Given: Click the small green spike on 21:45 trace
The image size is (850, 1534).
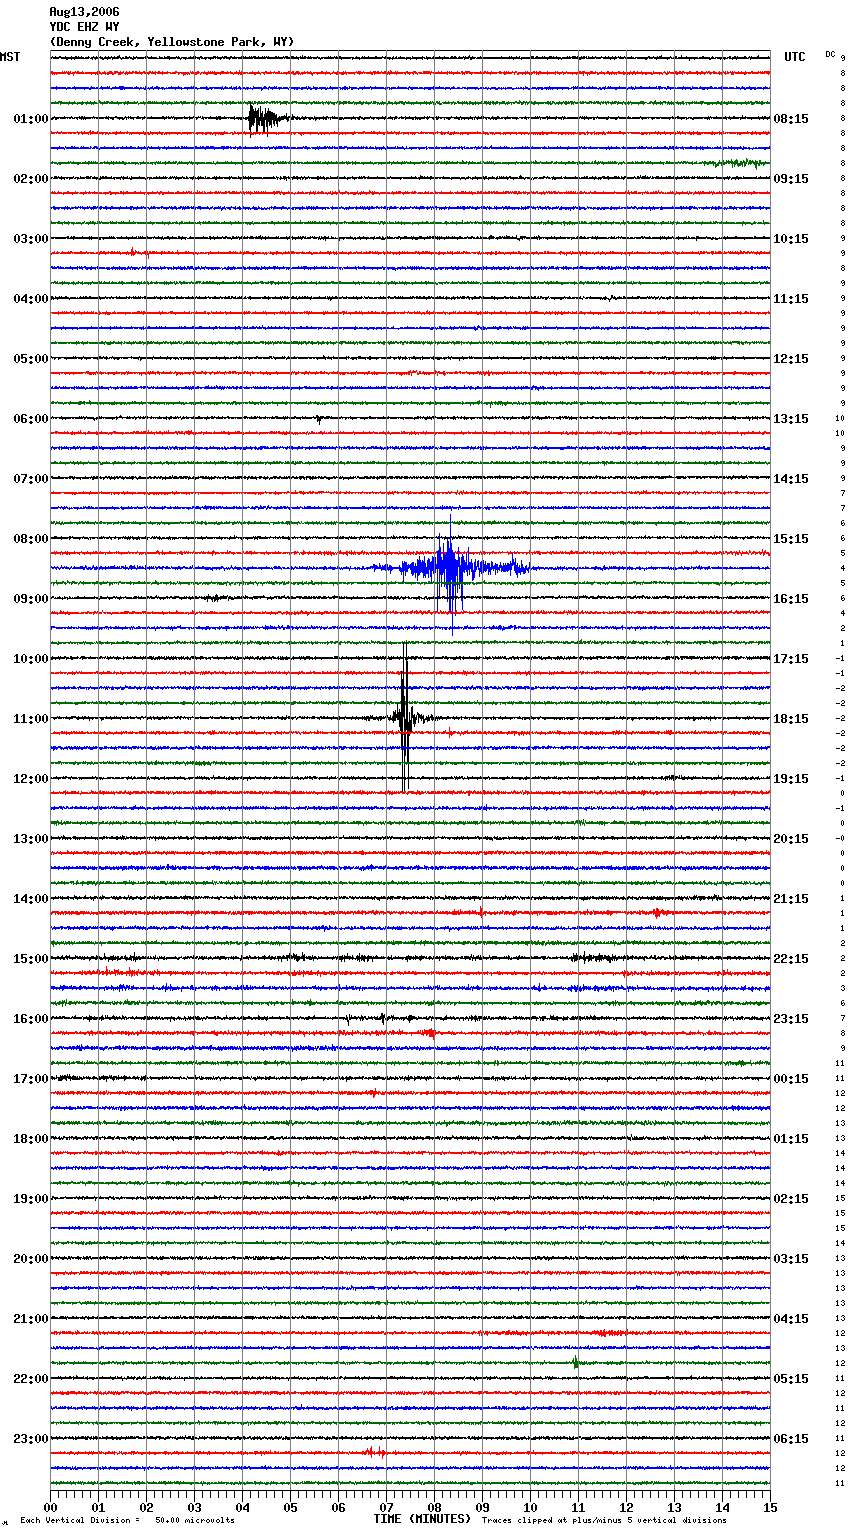Looking at the screenshot, I should click(x=576, y=1362).
